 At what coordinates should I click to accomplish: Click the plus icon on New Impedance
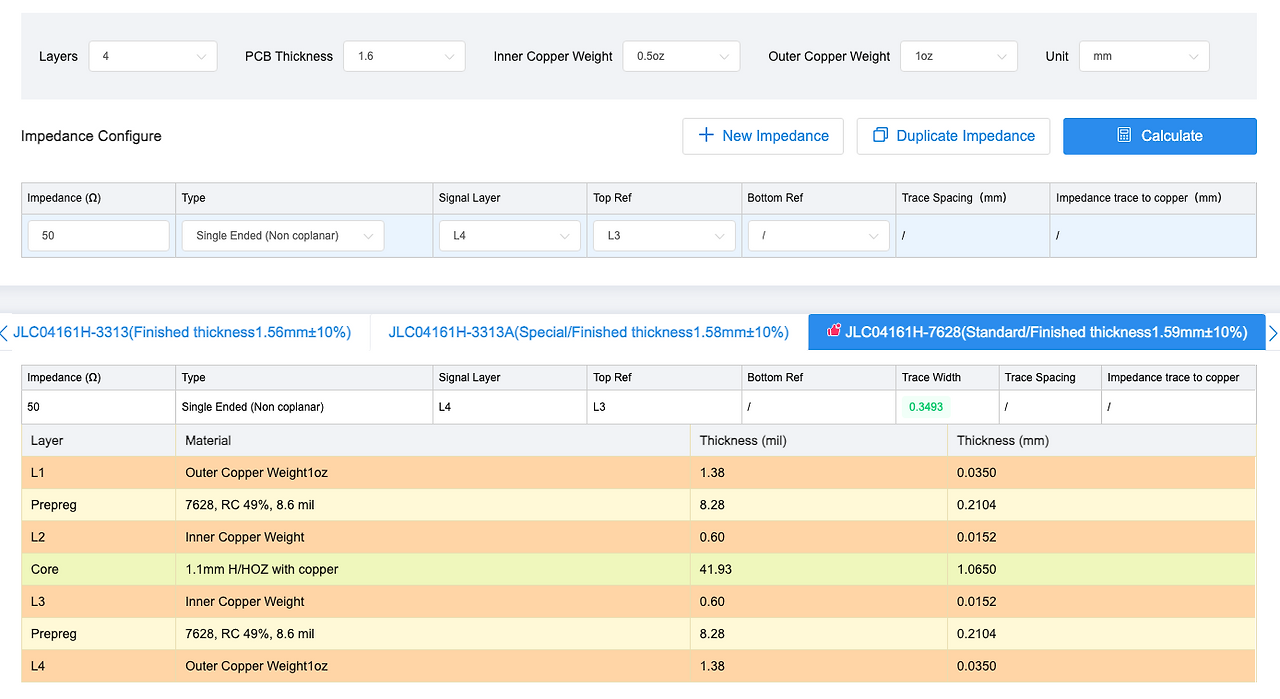706,135
